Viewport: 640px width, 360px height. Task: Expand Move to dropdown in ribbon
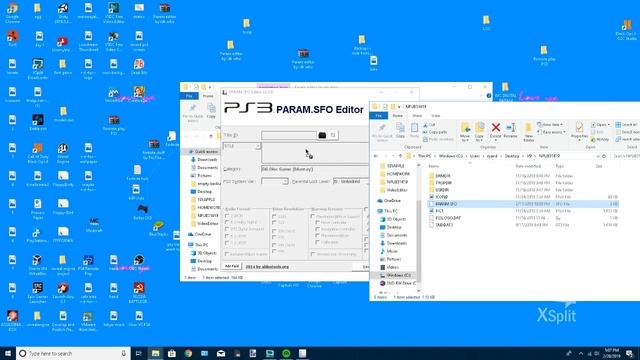tap(465, 139)
